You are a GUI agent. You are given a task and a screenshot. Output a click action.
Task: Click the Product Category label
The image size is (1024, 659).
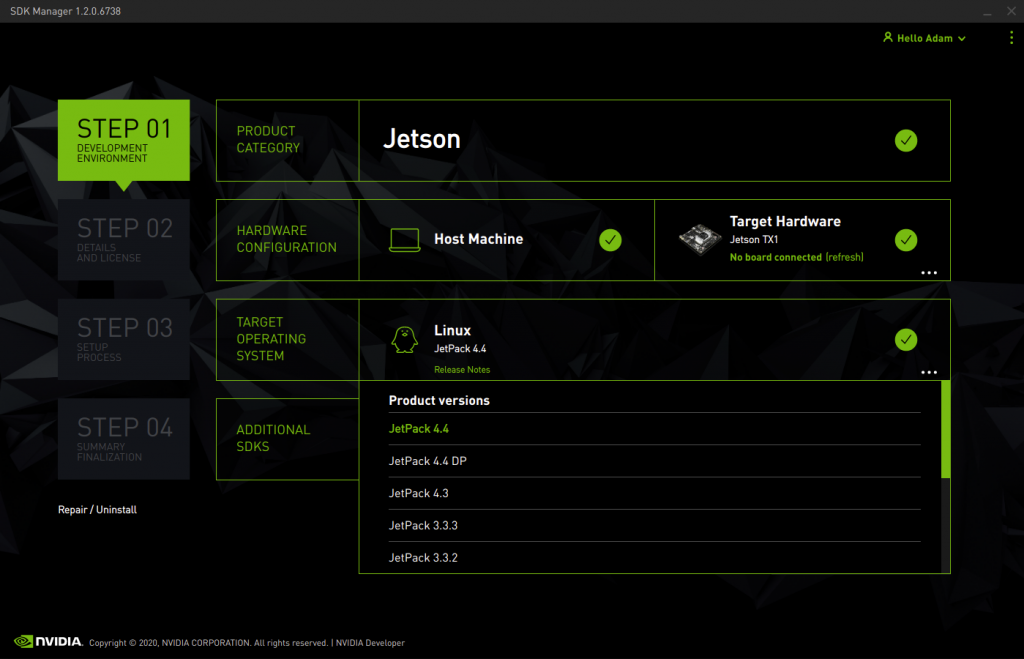point(268,140)
